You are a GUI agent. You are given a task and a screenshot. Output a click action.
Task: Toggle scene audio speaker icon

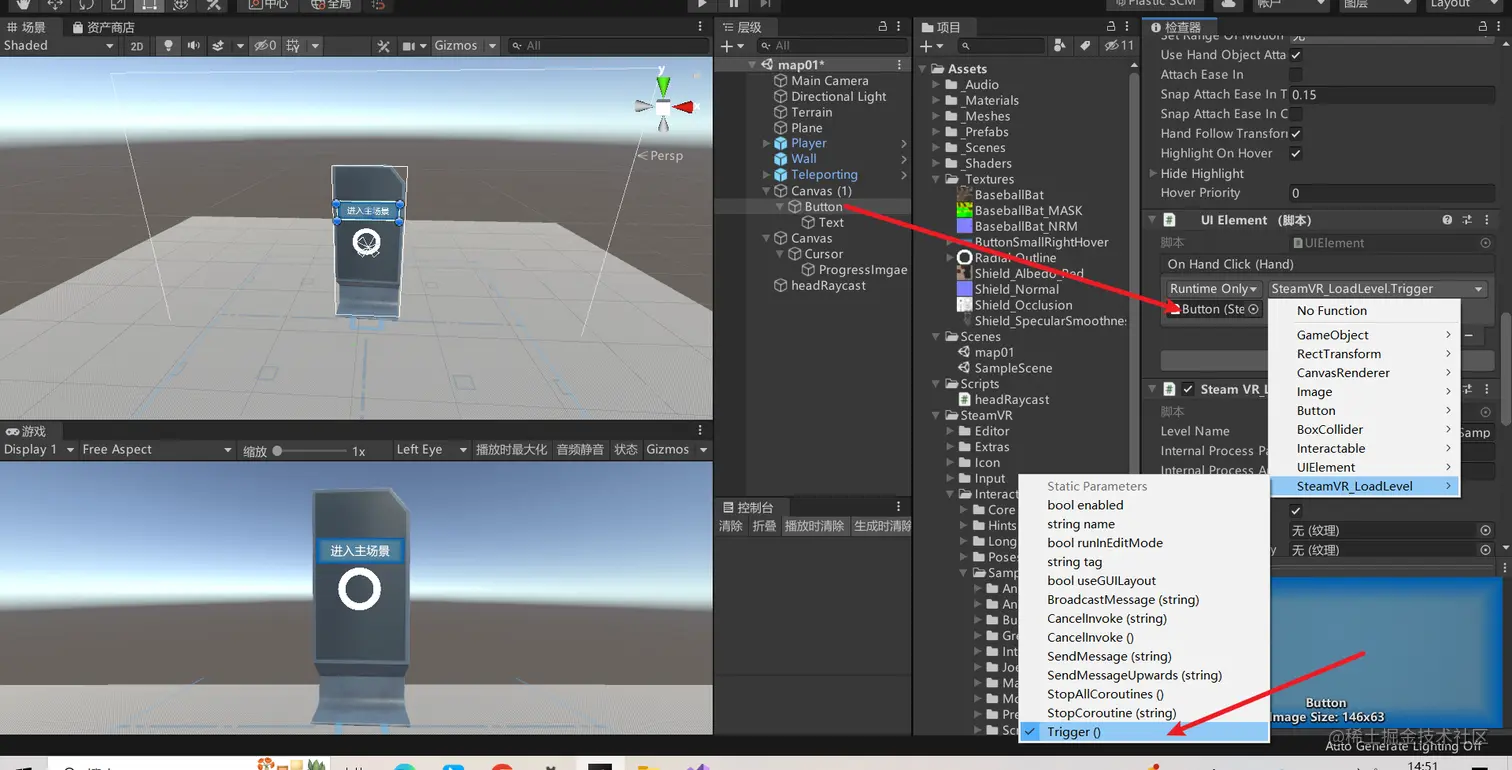pos(193,46)
